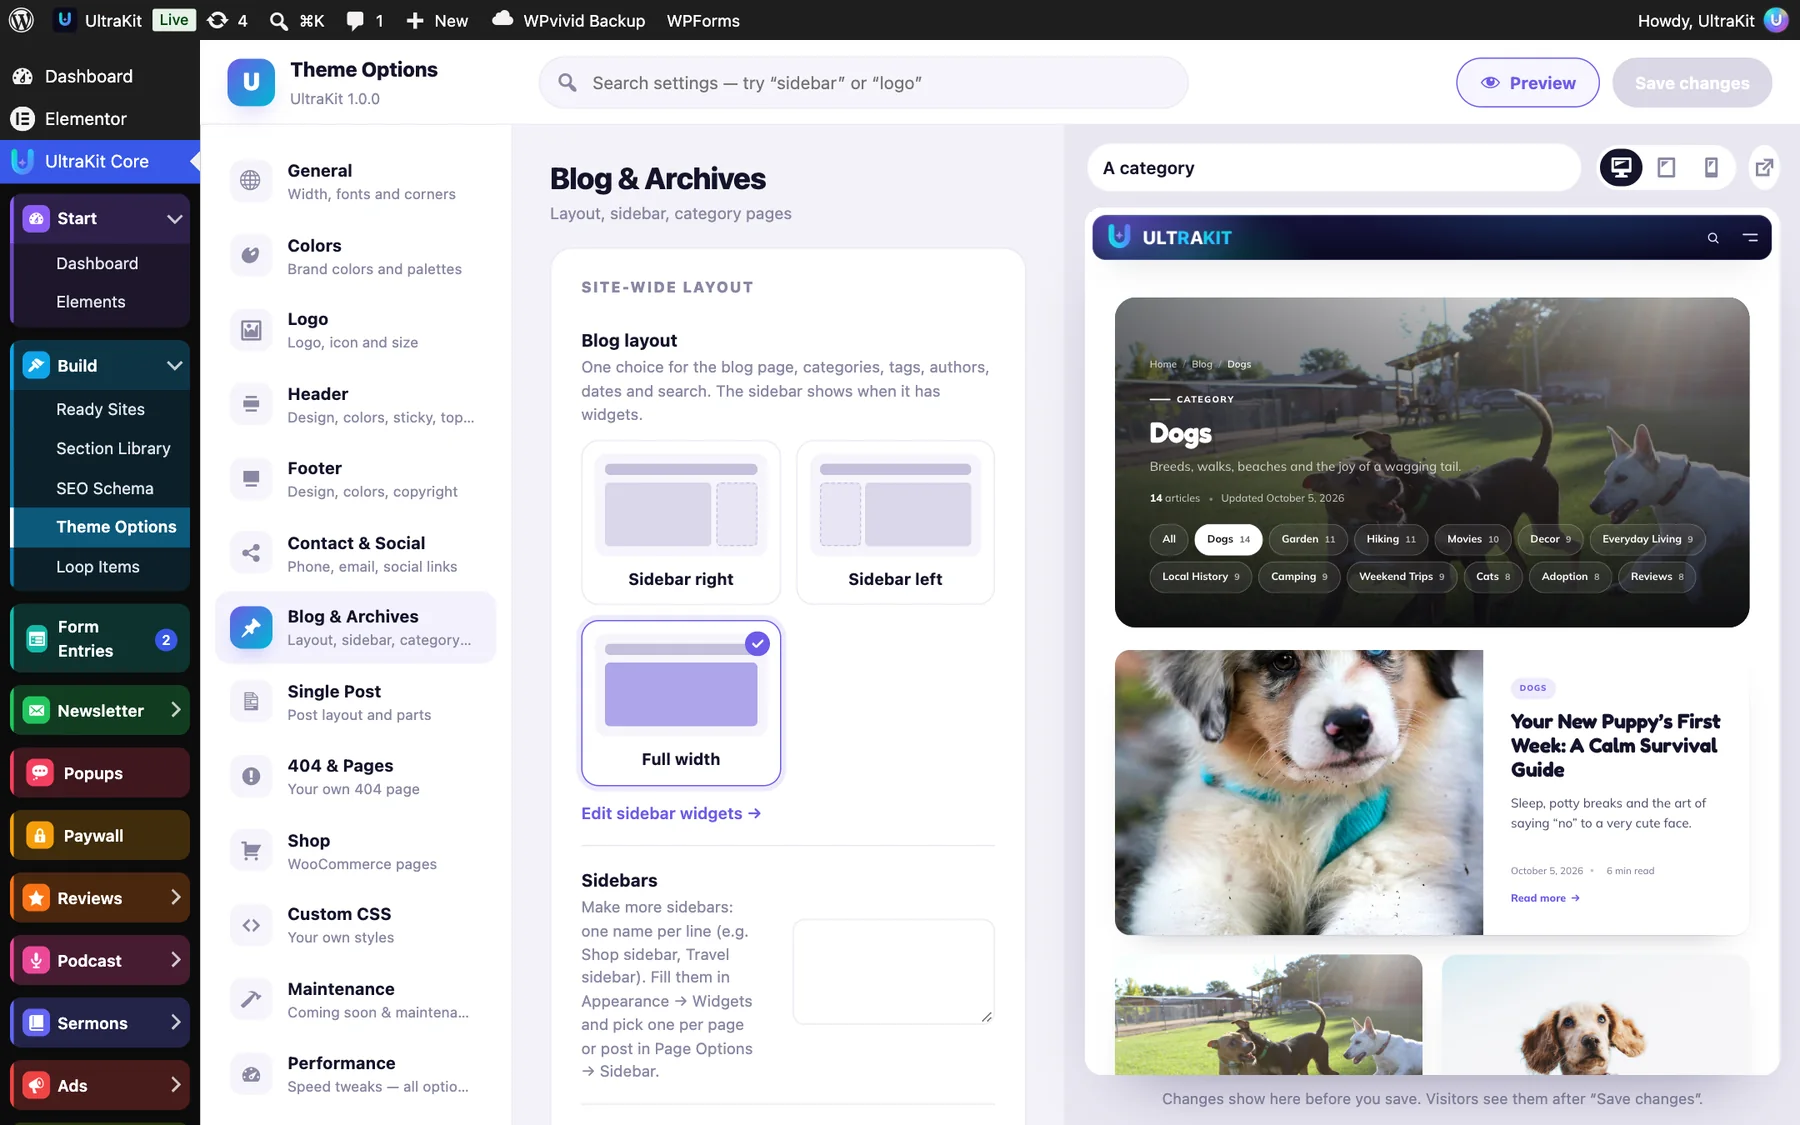1800x1125 pixels.
Task: Click the Preview button
Action: coord(1528,83)
